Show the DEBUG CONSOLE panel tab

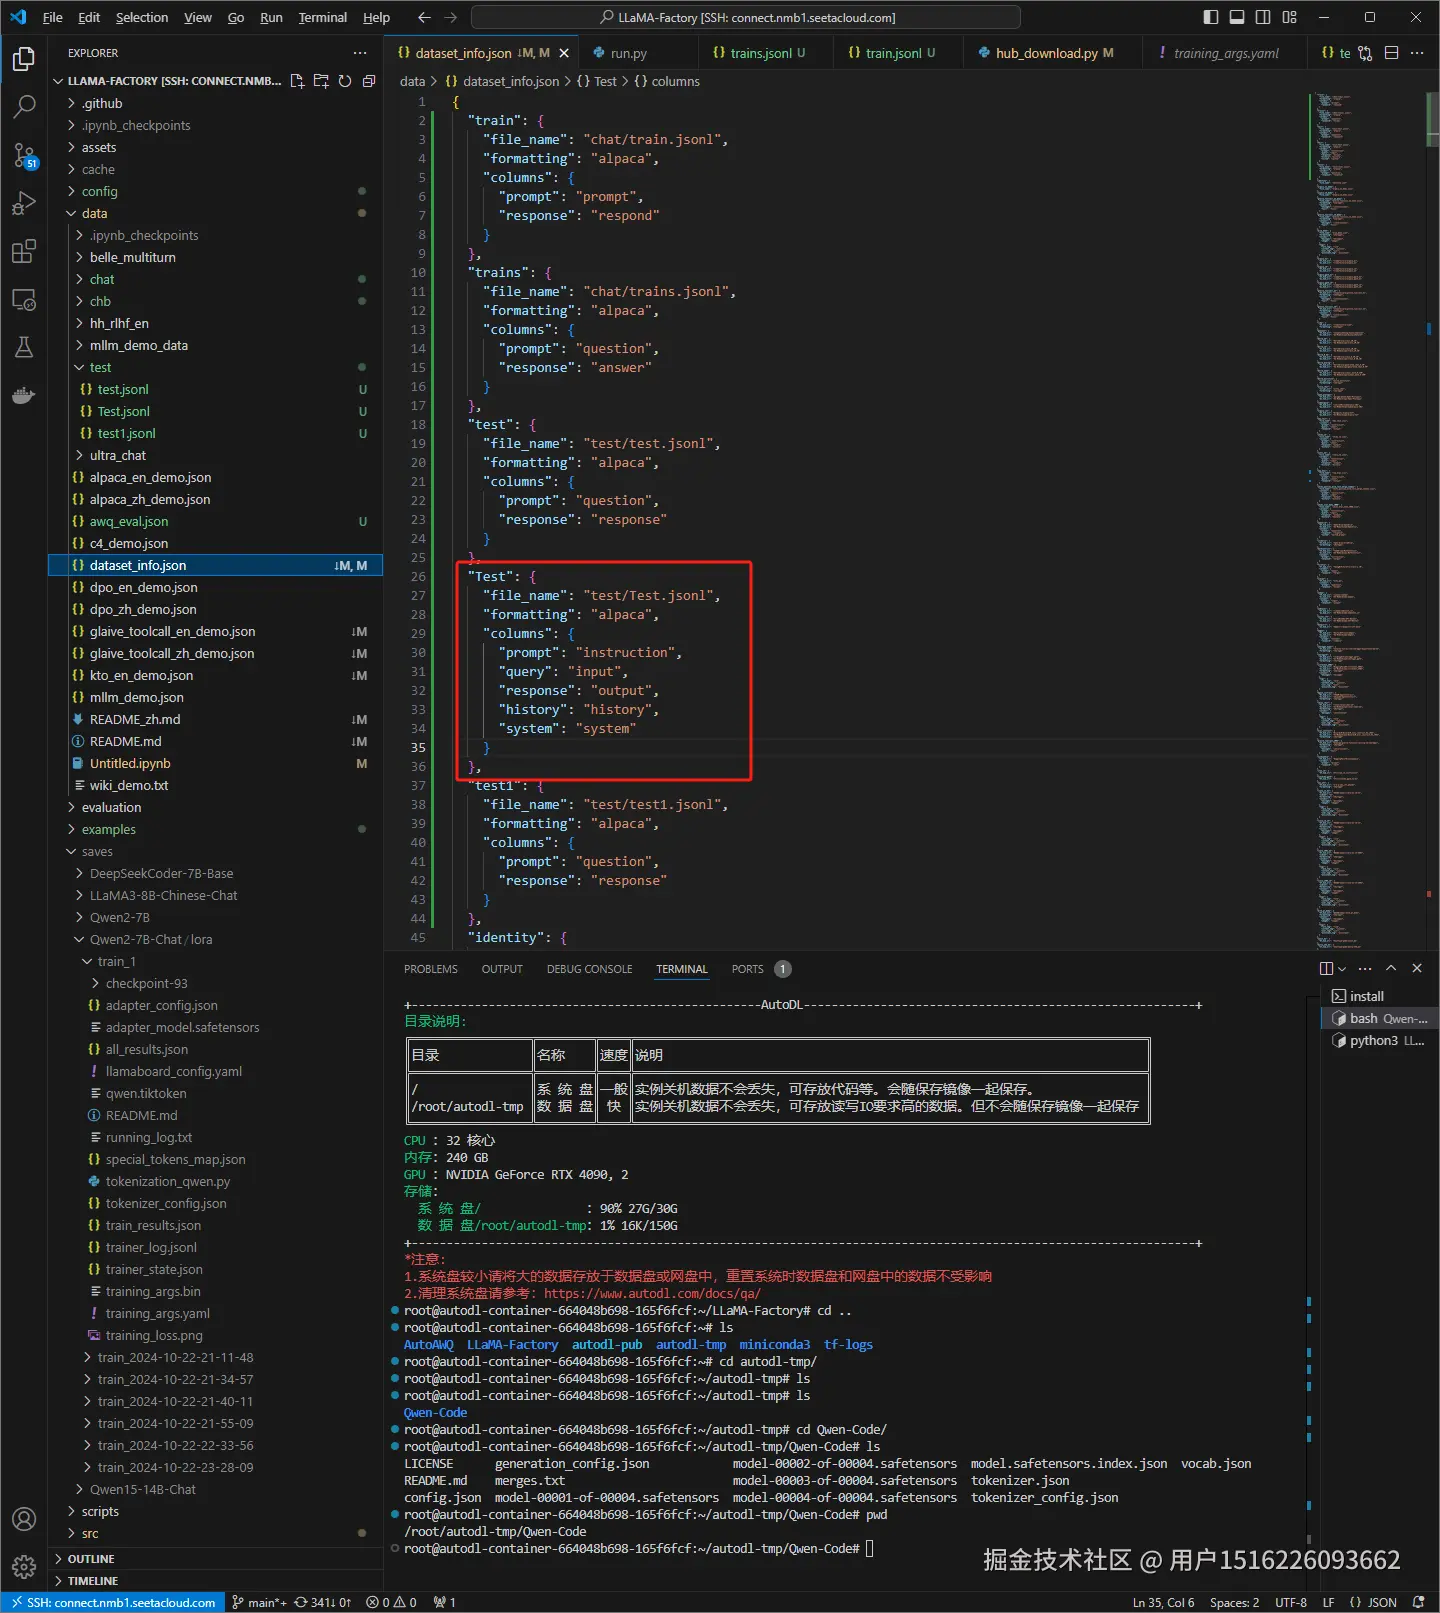tap(589, 969)
